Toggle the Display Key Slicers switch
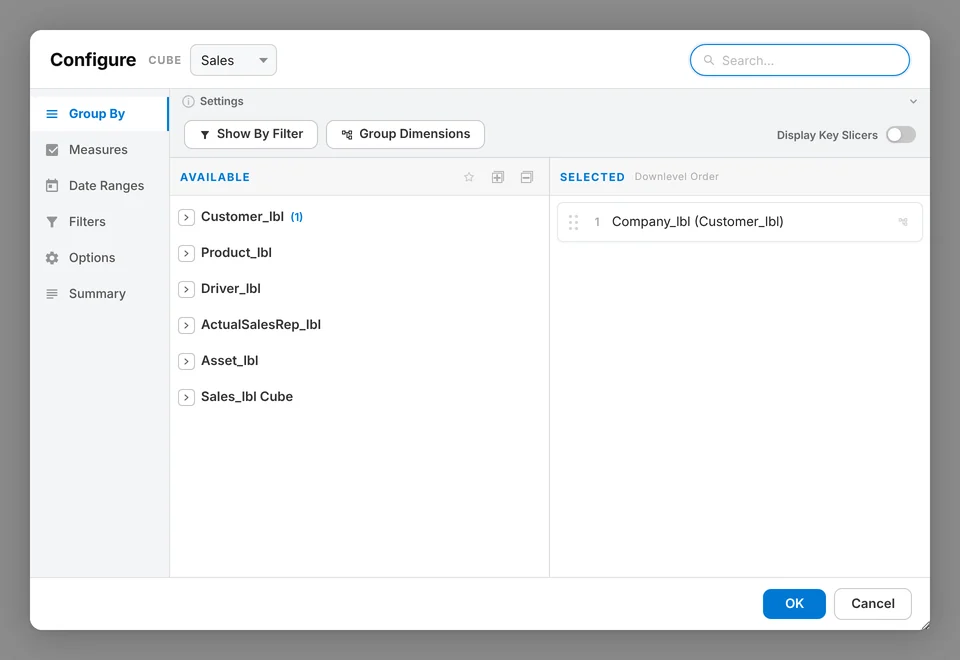This screenshot has height=660, width=960. click(x=901, y=135)
